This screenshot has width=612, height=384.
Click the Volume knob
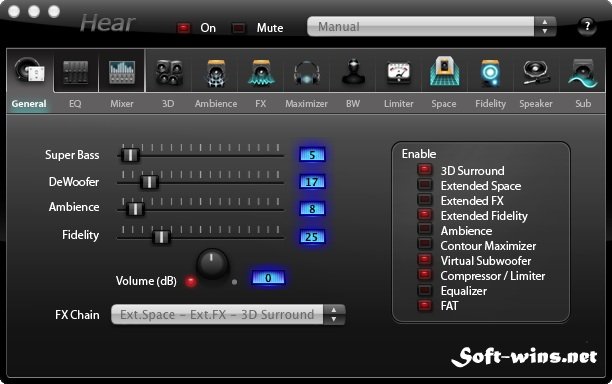(x=212, y=263)
